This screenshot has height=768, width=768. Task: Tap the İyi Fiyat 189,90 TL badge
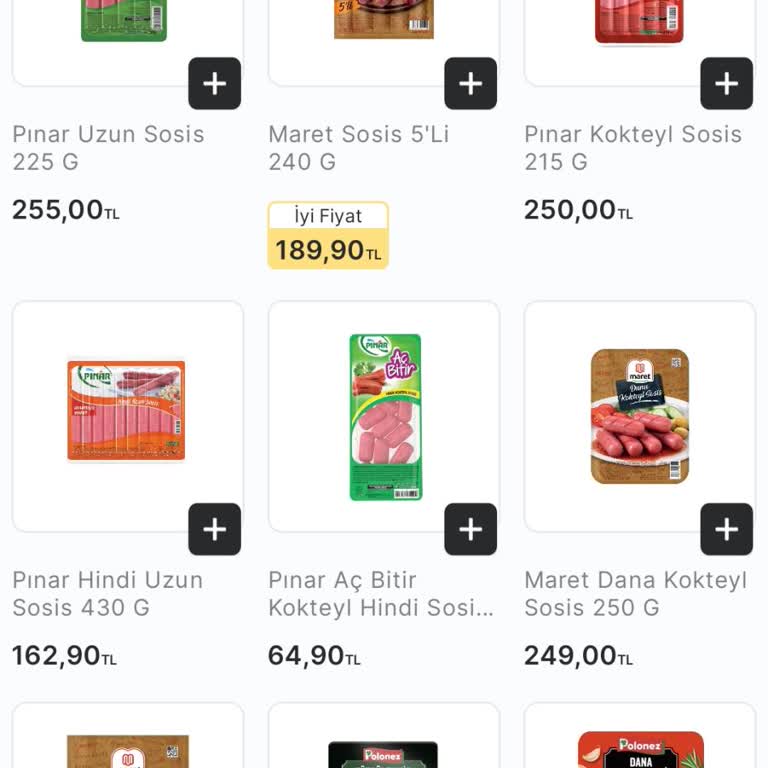pyautogui.click(x=328, y=236)
